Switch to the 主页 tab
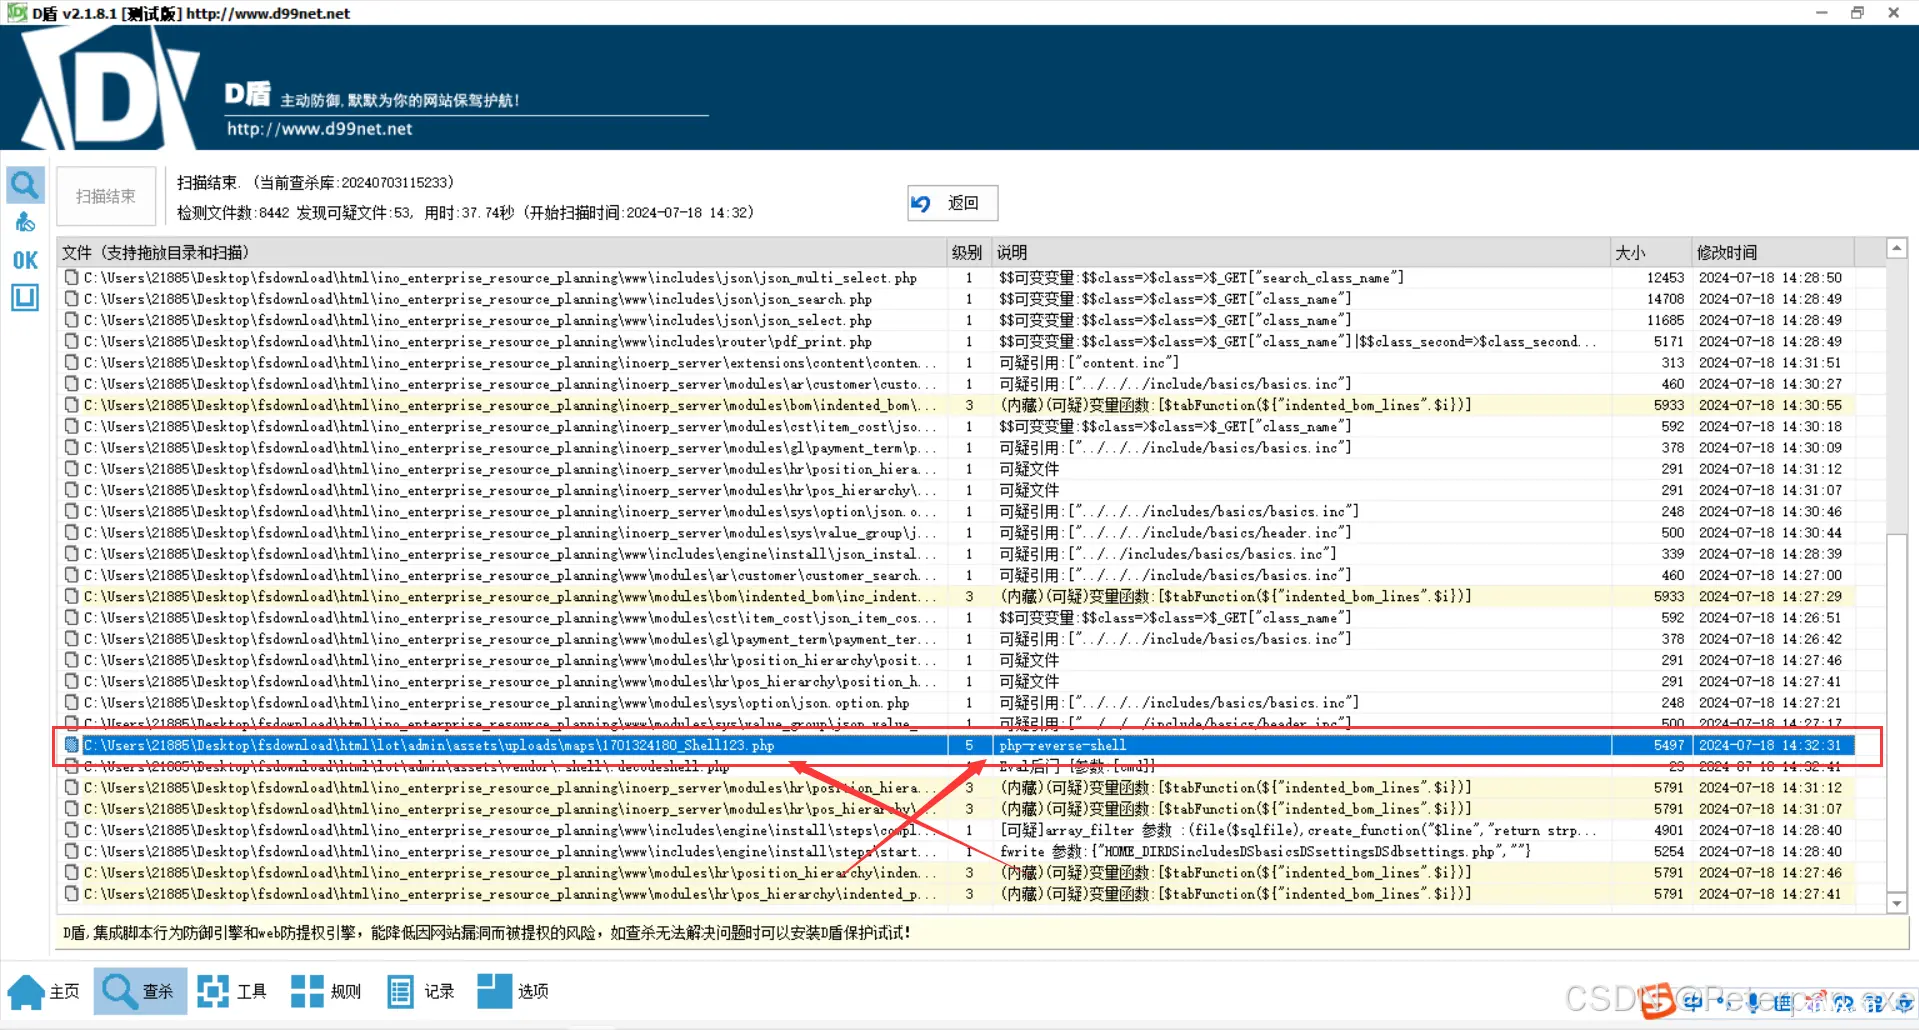The image size is (1919, 1030). (x=45, y=991)
